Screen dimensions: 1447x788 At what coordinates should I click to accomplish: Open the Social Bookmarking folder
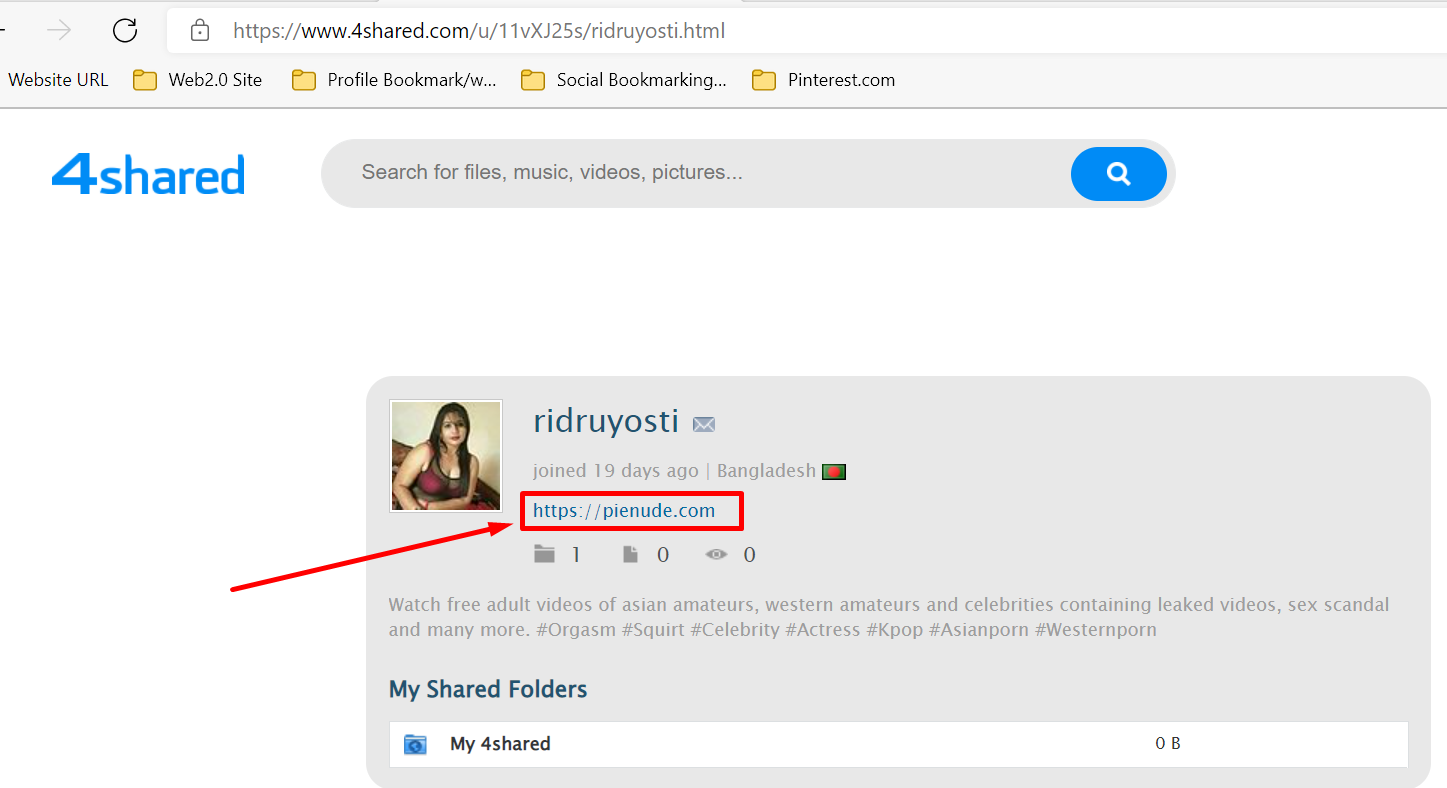click(x=624, y=80)
